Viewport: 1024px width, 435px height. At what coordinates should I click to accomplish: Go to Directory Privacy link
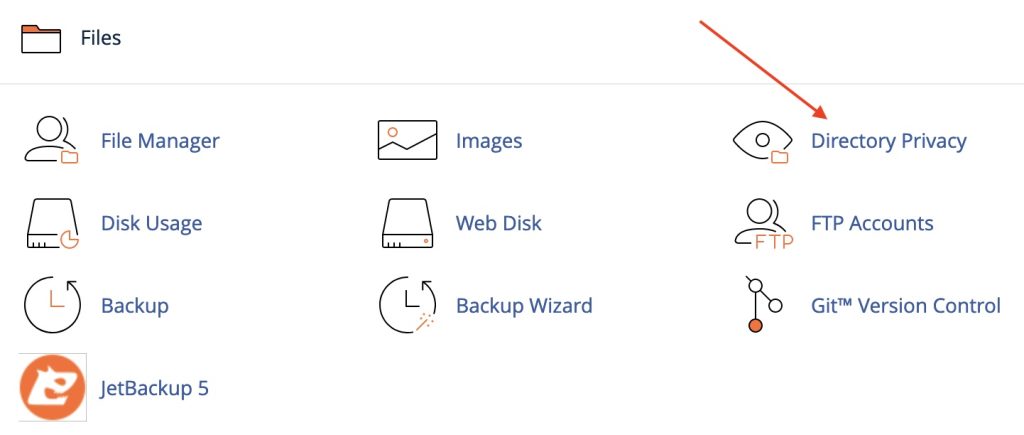coord(888,141)
